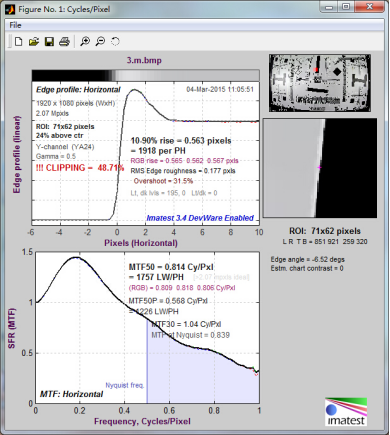Click the peak of the edge profile curve

[x=134, y=90]
